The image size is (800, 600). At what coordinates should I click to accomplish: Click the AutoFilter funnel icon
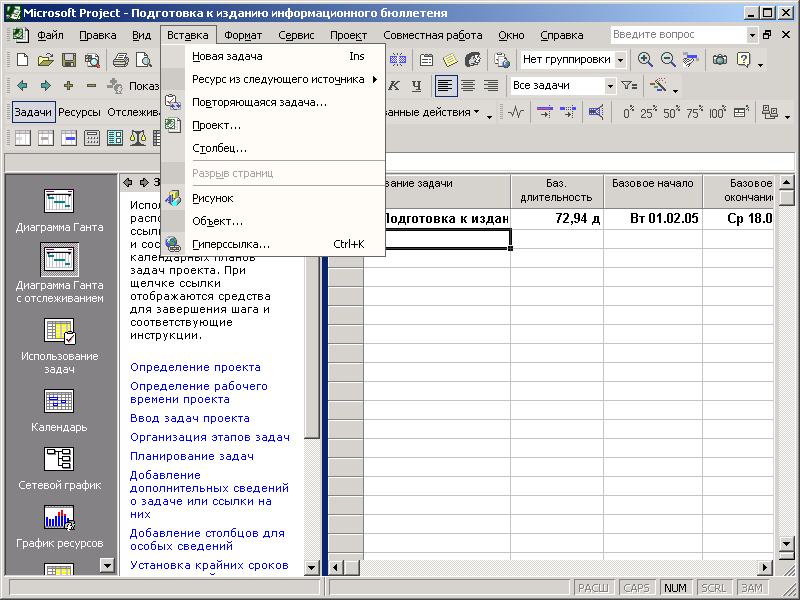pyautogui.click(x=629, y=86)
